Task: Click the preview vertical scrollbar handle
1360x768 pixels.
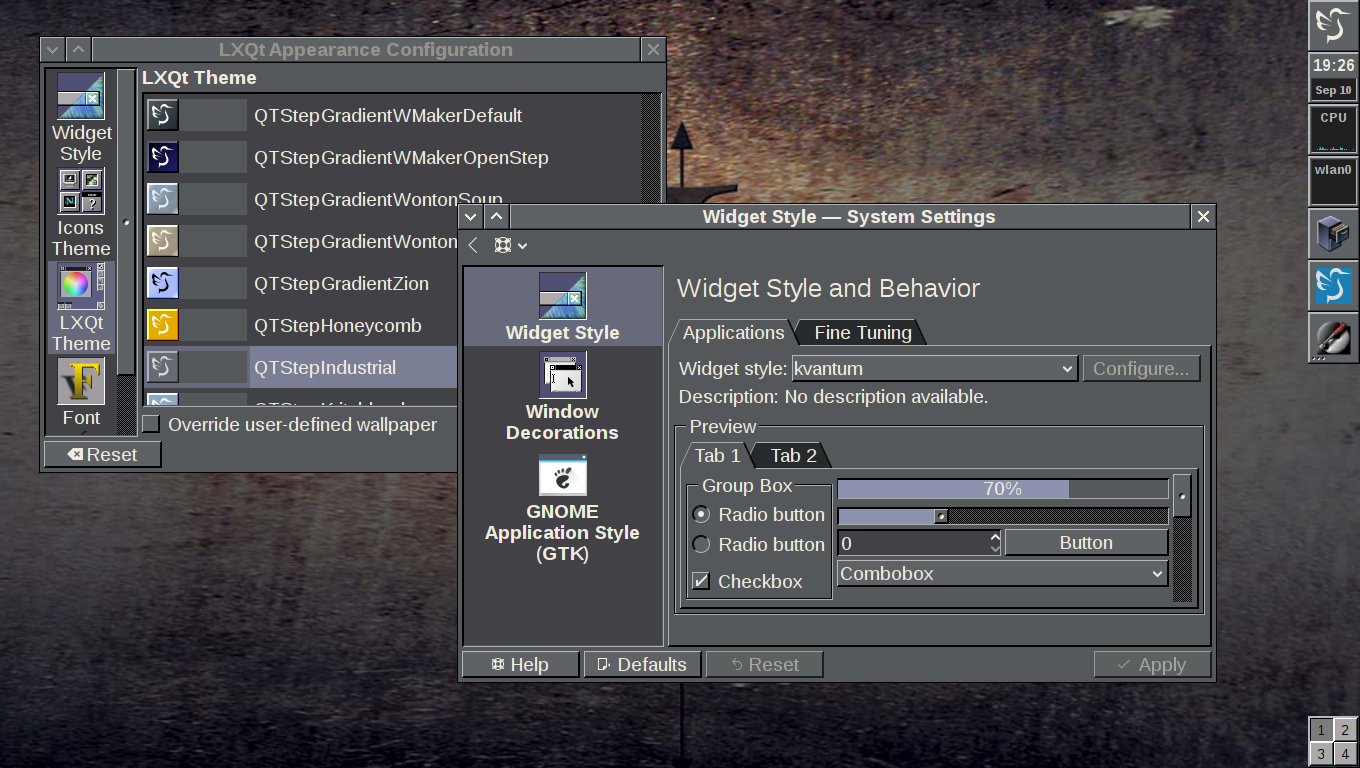Action: [1182, 496]
